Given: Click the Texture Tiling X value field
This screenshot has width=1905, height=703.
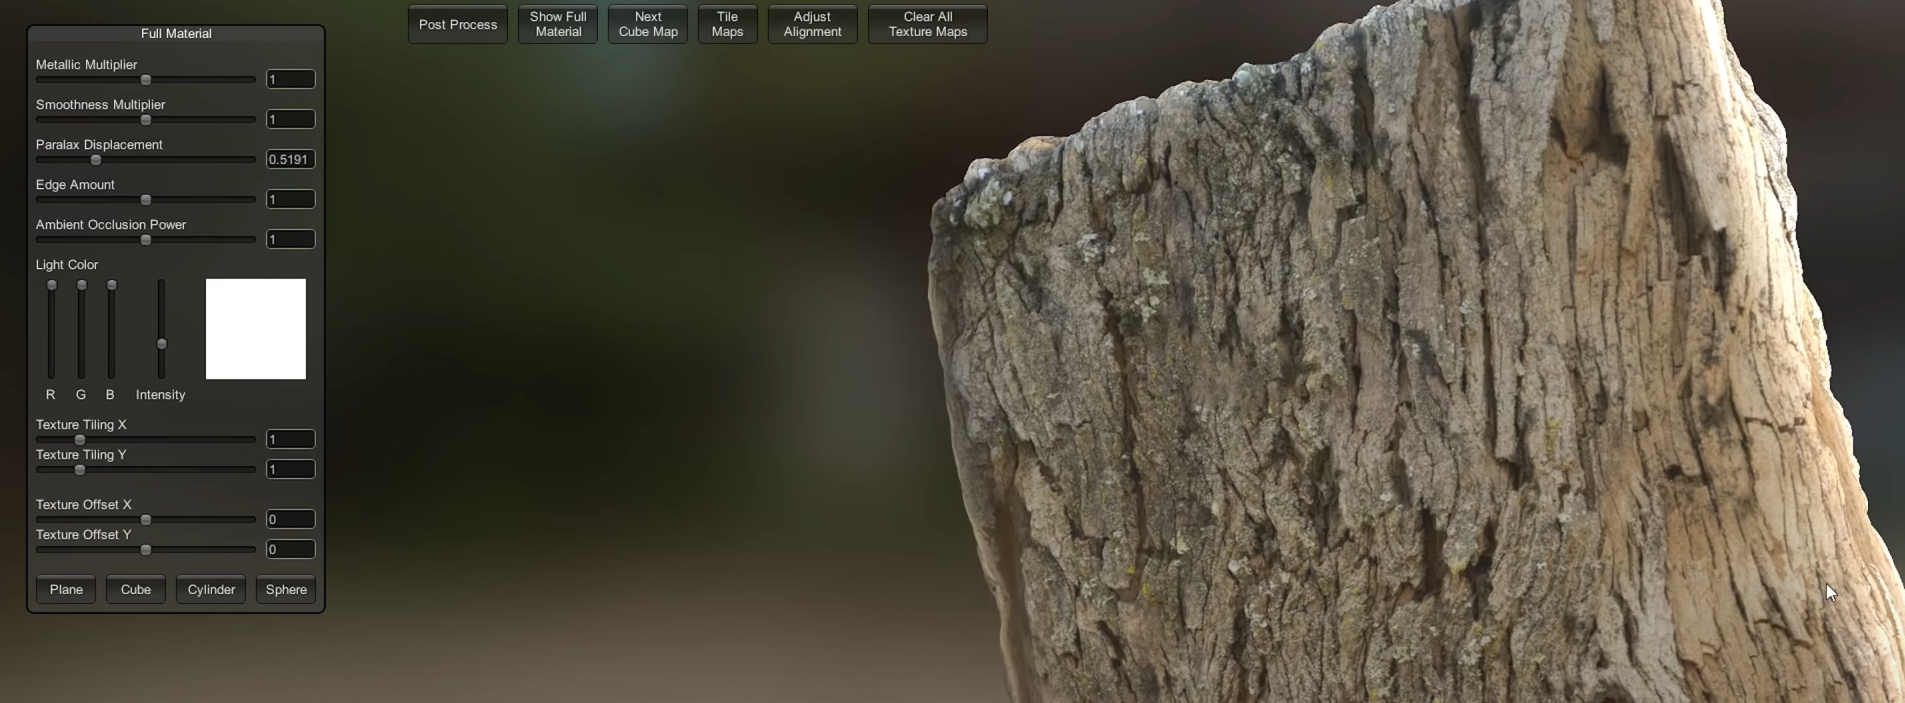Looking at the screenshot, I should click(291, 439).
